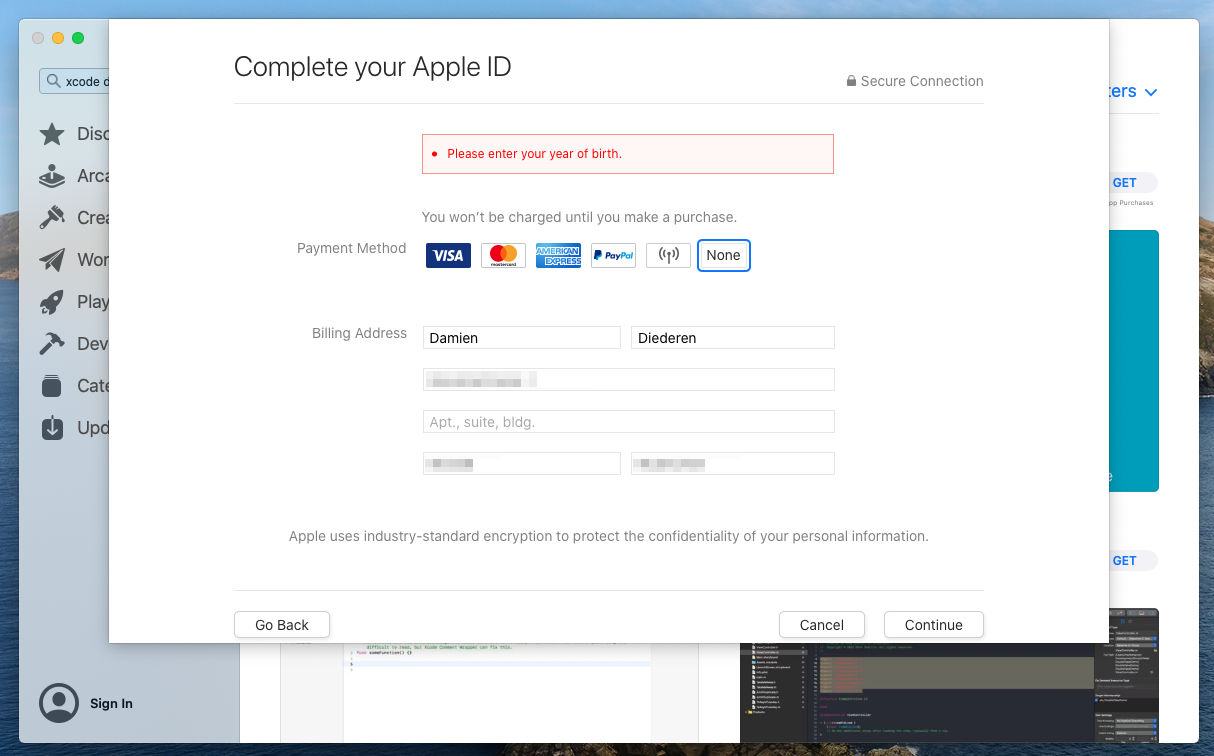The image size is (1214, 756).
Task: Click the Continue button
Action: pyautogui.click(x=934, y=625)
